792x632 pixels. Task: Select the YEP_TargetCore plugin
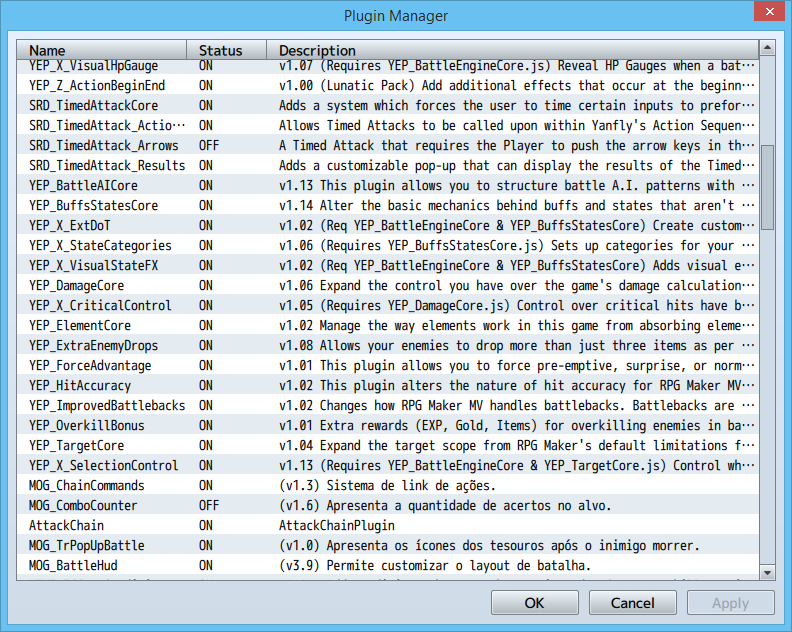(x=387, y=446)
